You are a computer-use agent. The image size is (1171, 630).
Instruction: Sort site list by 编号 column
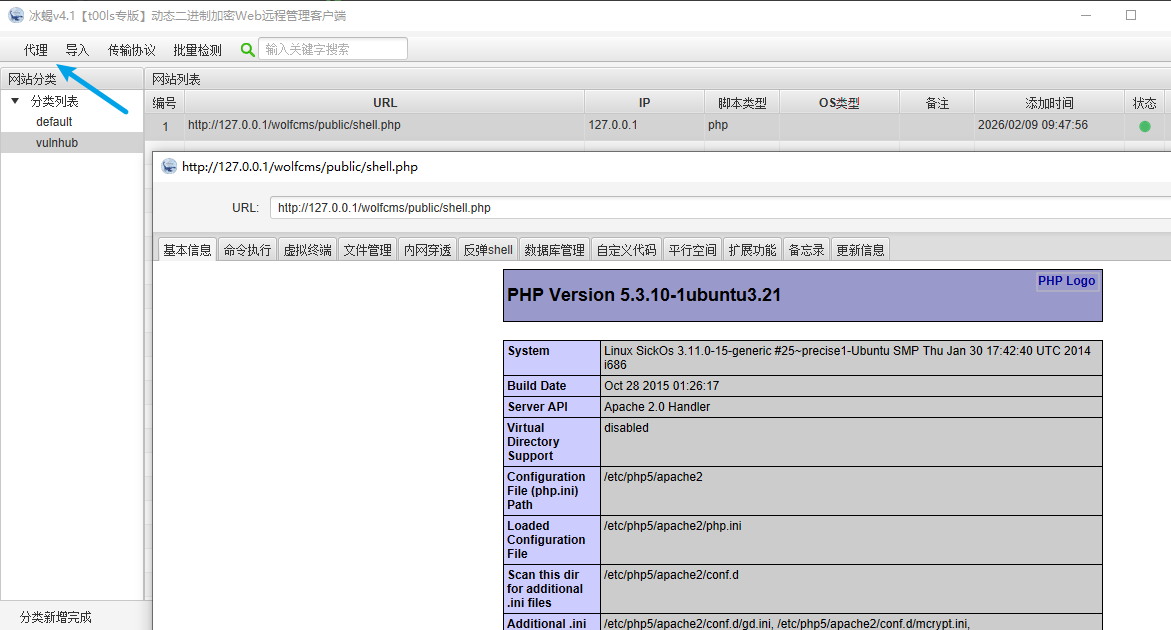click(164, 103)
